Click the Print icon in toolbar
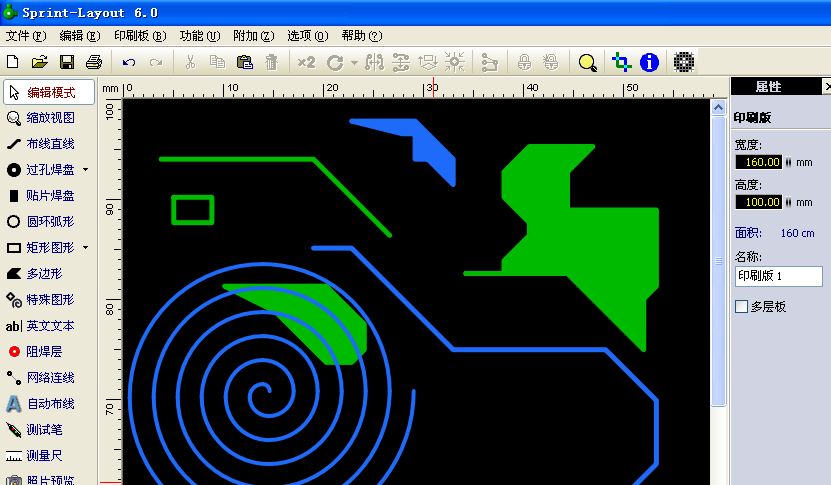The width and height of the screenshot is (831, 485). click(93, 62)
